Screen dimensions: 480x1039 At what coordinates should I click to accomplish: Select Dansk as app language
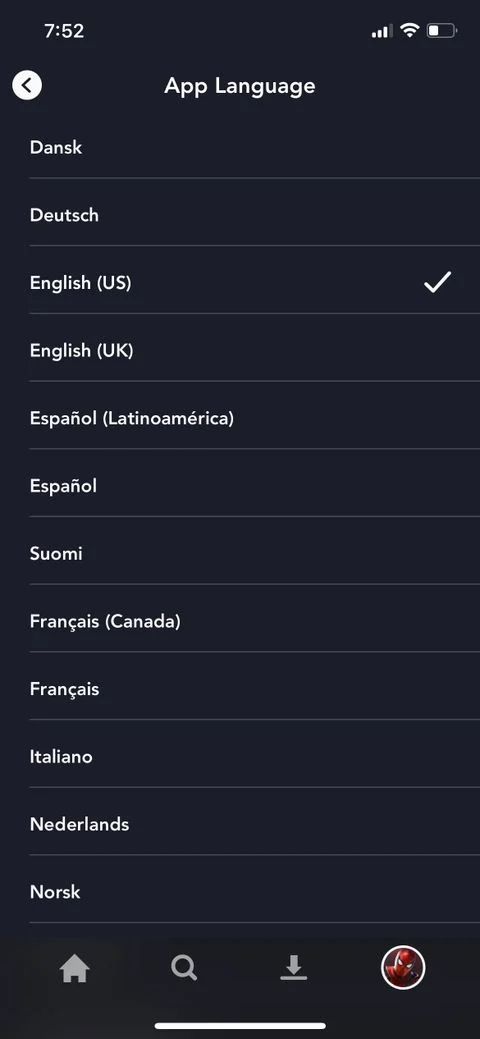[x=240, y=147]
